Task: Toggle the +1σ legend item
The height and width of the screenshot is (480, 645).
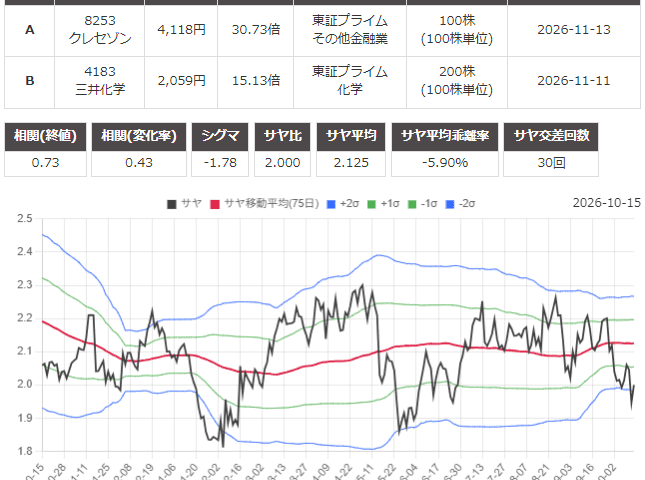Action: point(383,204)
